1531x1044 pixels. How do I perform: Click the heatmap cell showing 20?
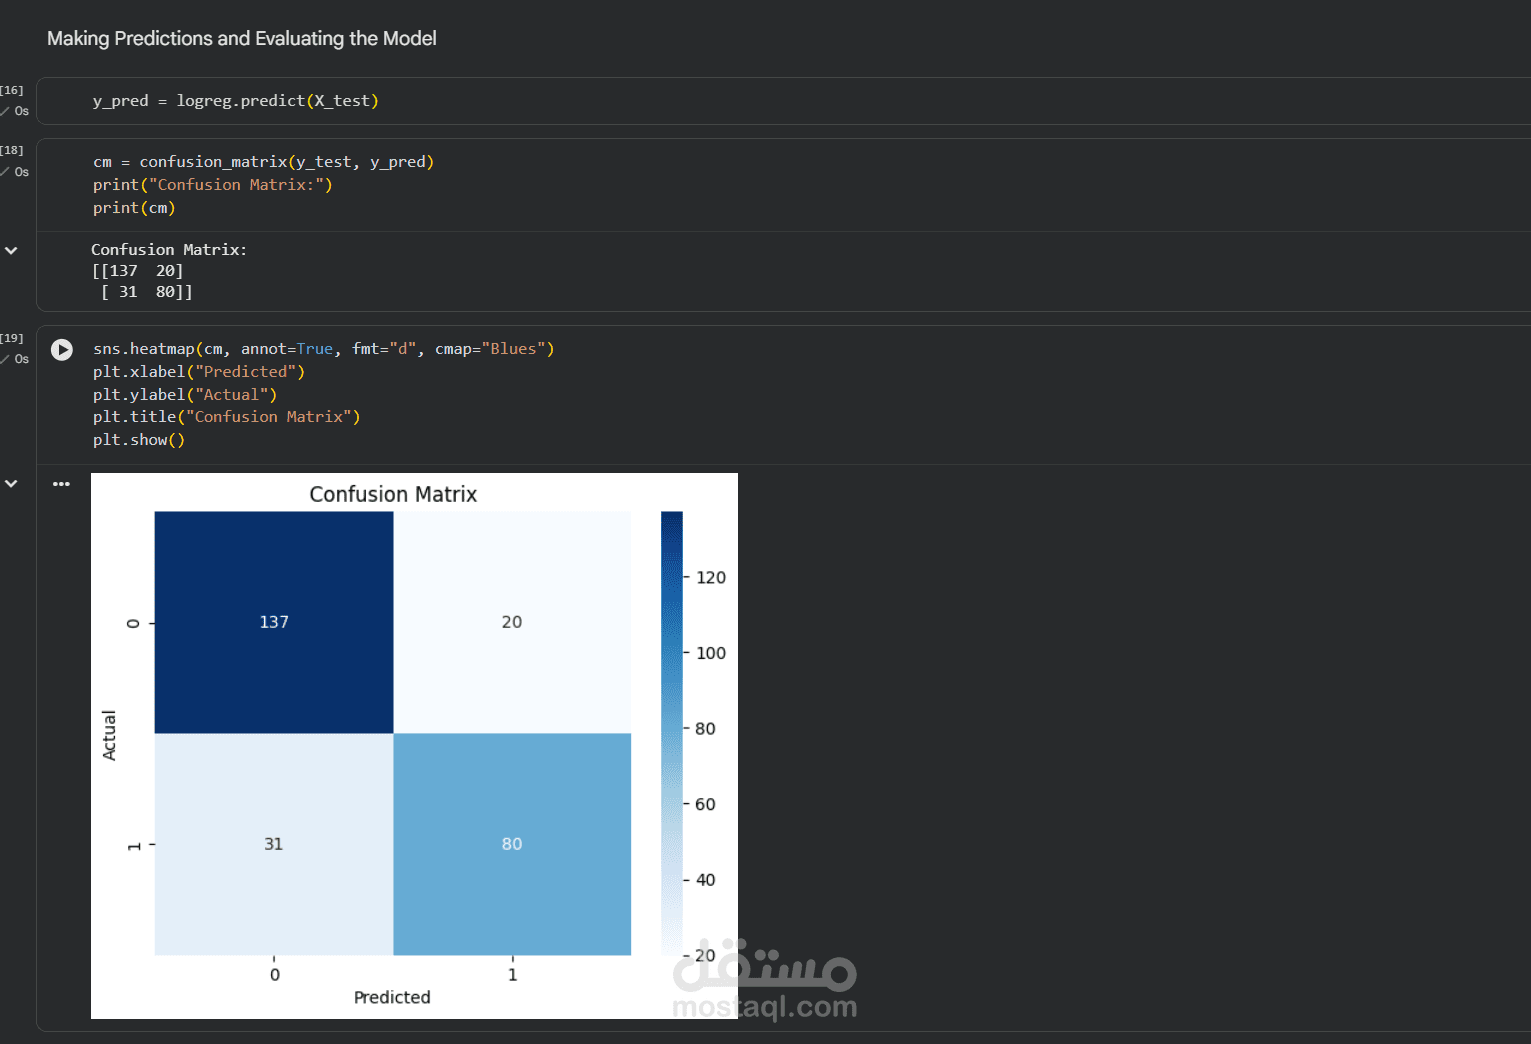coord(512,622)
